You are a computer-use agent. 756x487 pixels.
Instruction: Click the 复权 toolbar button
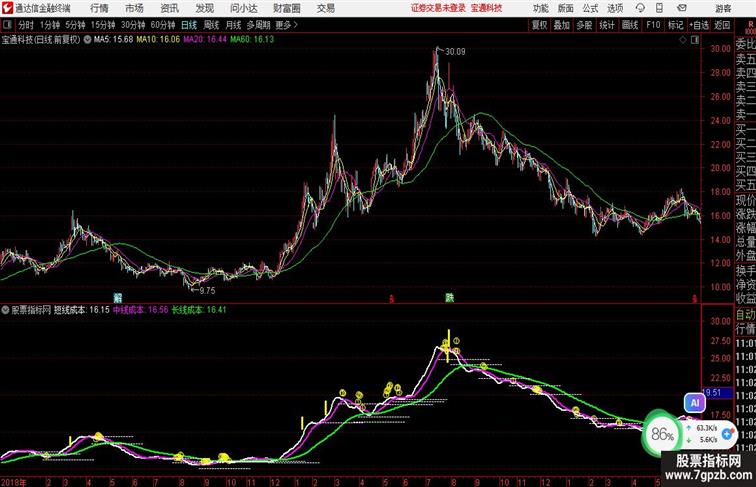click(x=539, y=25)
